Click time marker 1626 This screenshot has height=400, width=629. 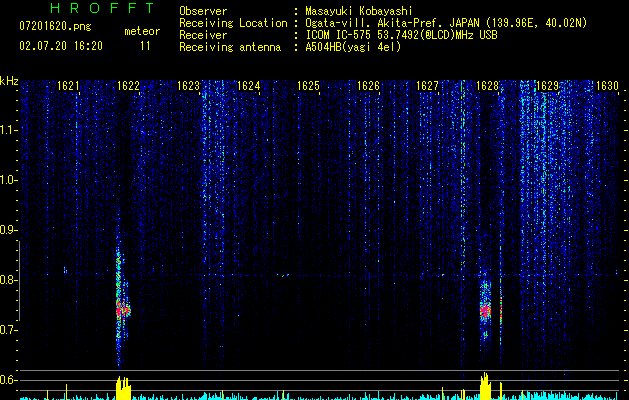coord(368,85)
